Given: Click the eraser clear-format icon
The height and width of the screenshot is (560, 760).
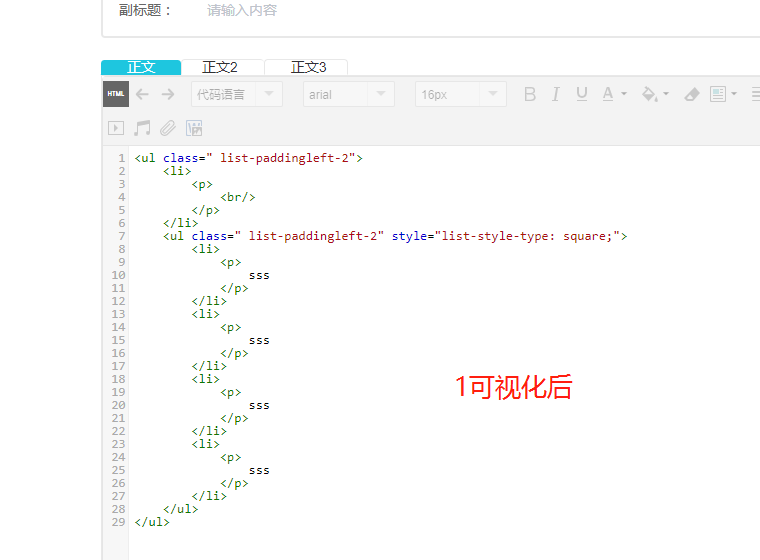Looking at the screenshot, I should [x=692, y=94].
